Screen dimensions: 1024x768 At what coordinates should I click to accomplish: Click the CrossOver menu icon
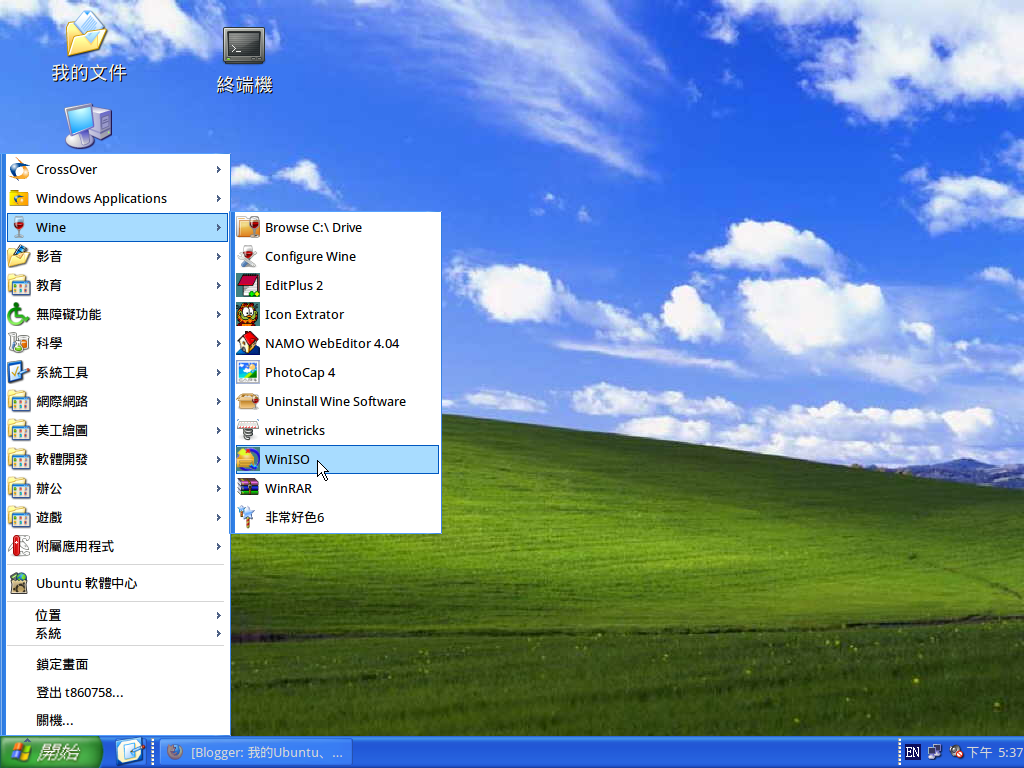click(x=19, y=170)
